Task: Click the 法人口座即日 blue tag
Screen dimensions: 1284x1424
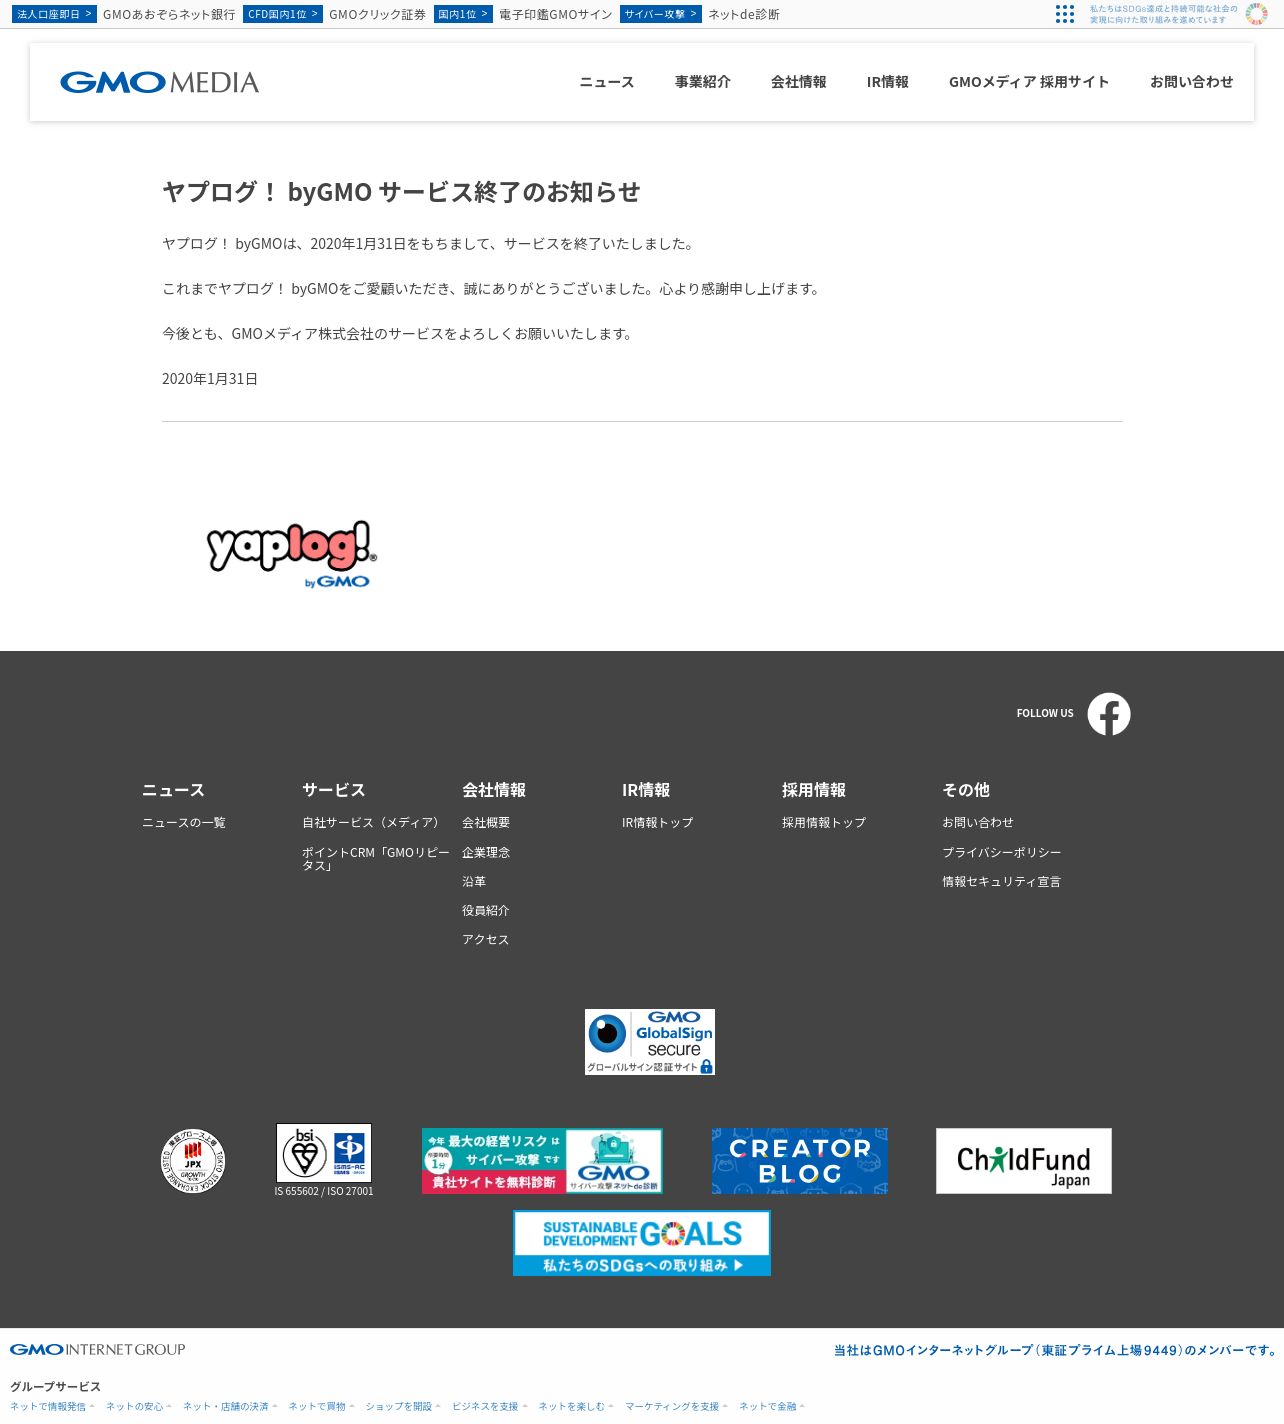Action: [x=54, y=14]
